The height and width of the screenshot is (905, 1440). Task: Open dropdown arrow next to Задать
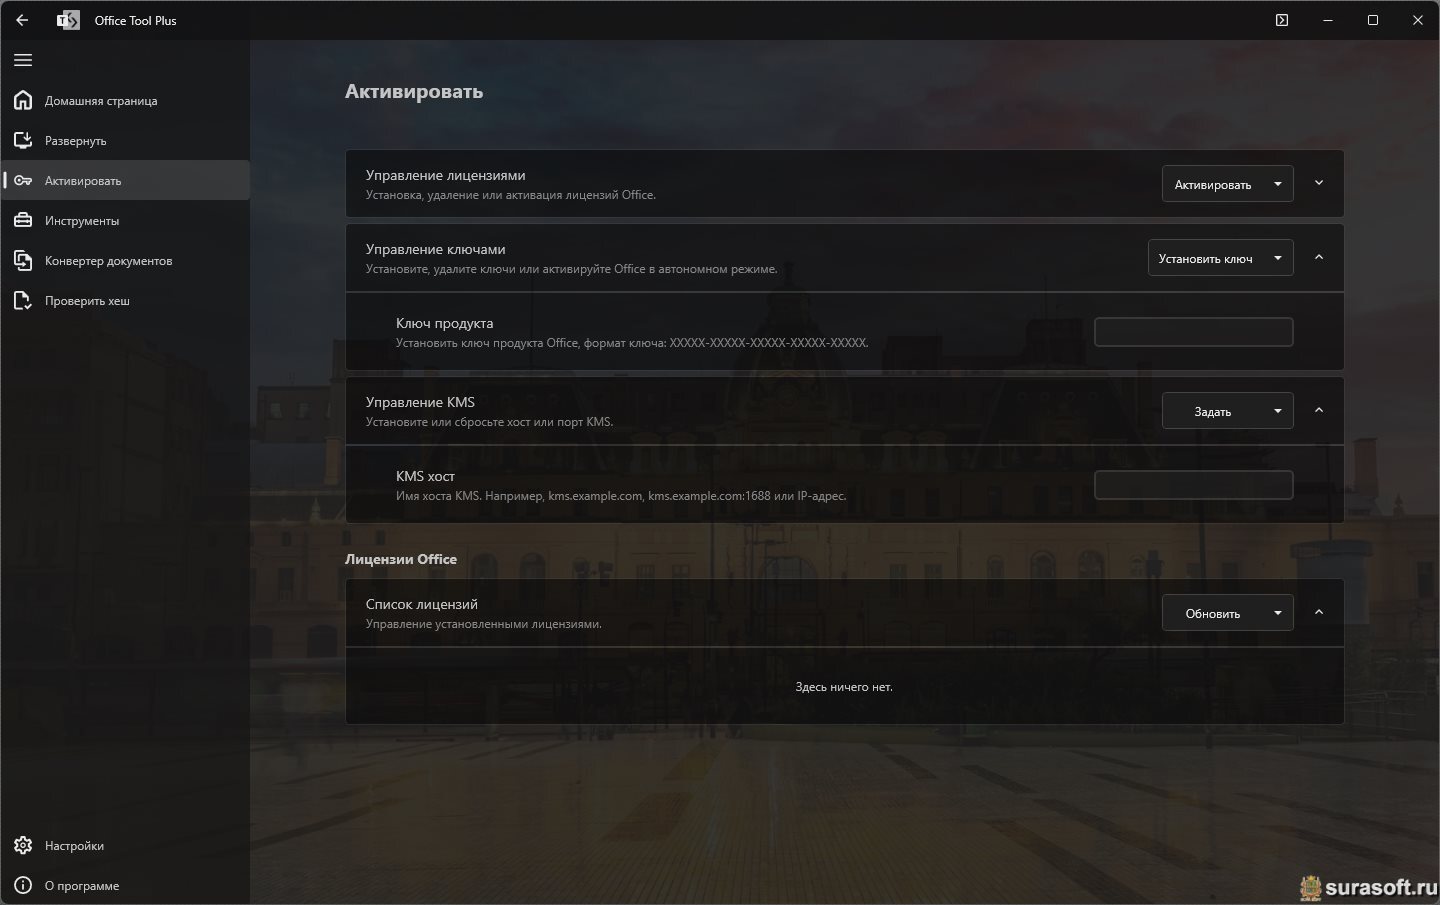tap(1278, 411)
